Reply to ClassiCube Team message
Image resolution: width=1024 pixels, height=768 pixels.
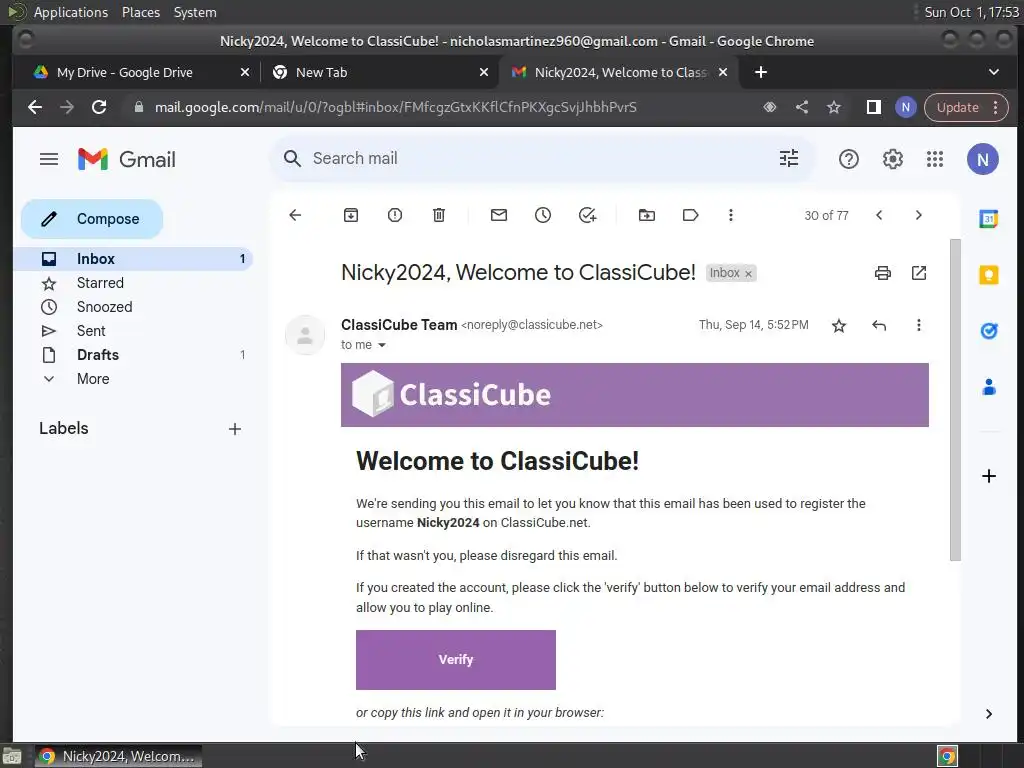coord(879,325)
